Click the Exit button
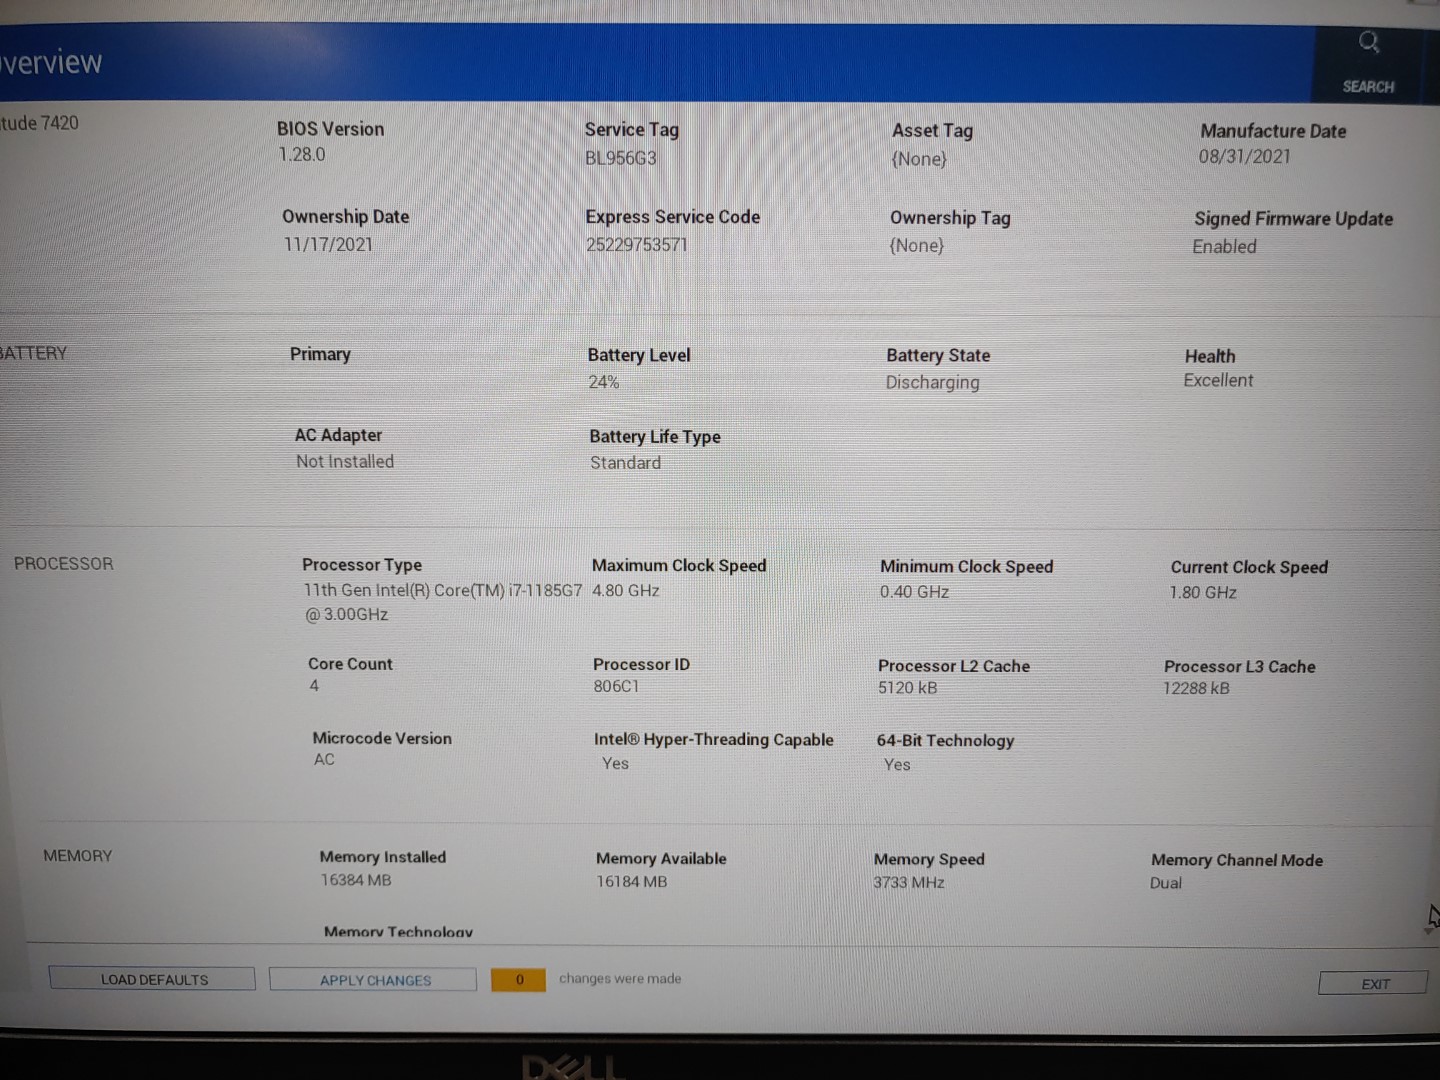Viewport: 1440px width, 1080px height. click(1375, 984)
